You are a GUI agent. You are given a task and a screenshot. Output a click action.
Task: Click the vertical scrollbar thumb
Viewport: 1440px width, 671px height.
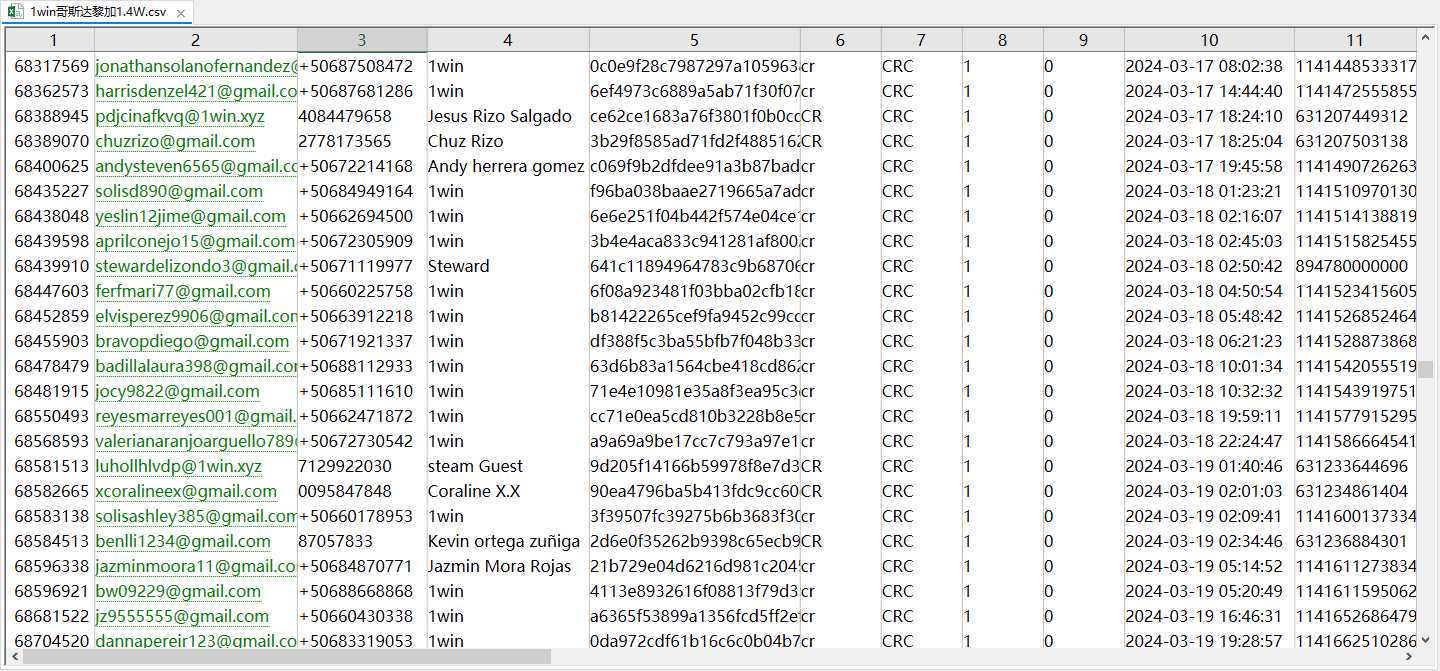[x=1426, y=369]
